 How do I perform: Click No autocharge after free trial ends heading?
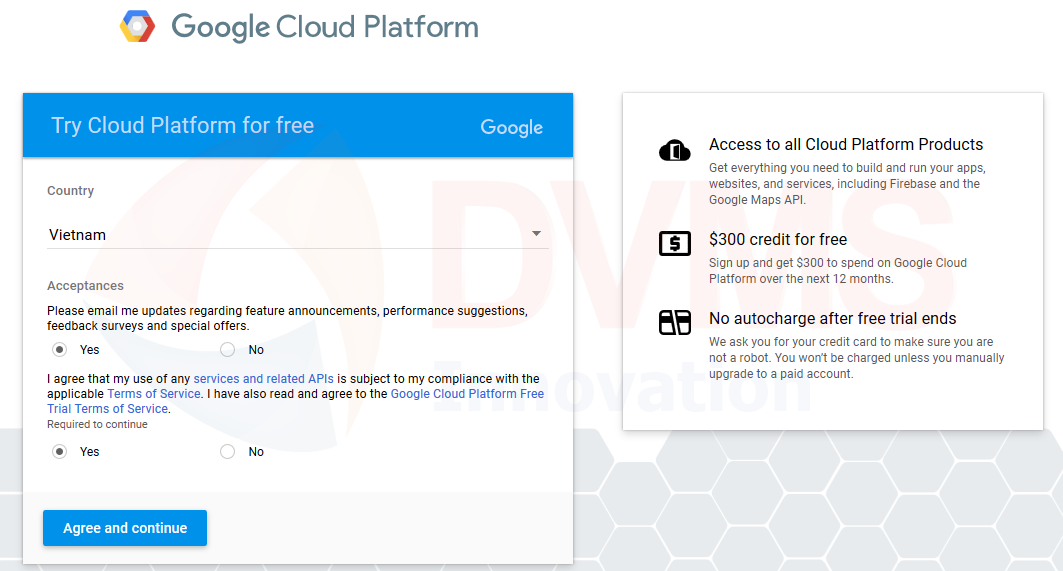click(833, 319)
